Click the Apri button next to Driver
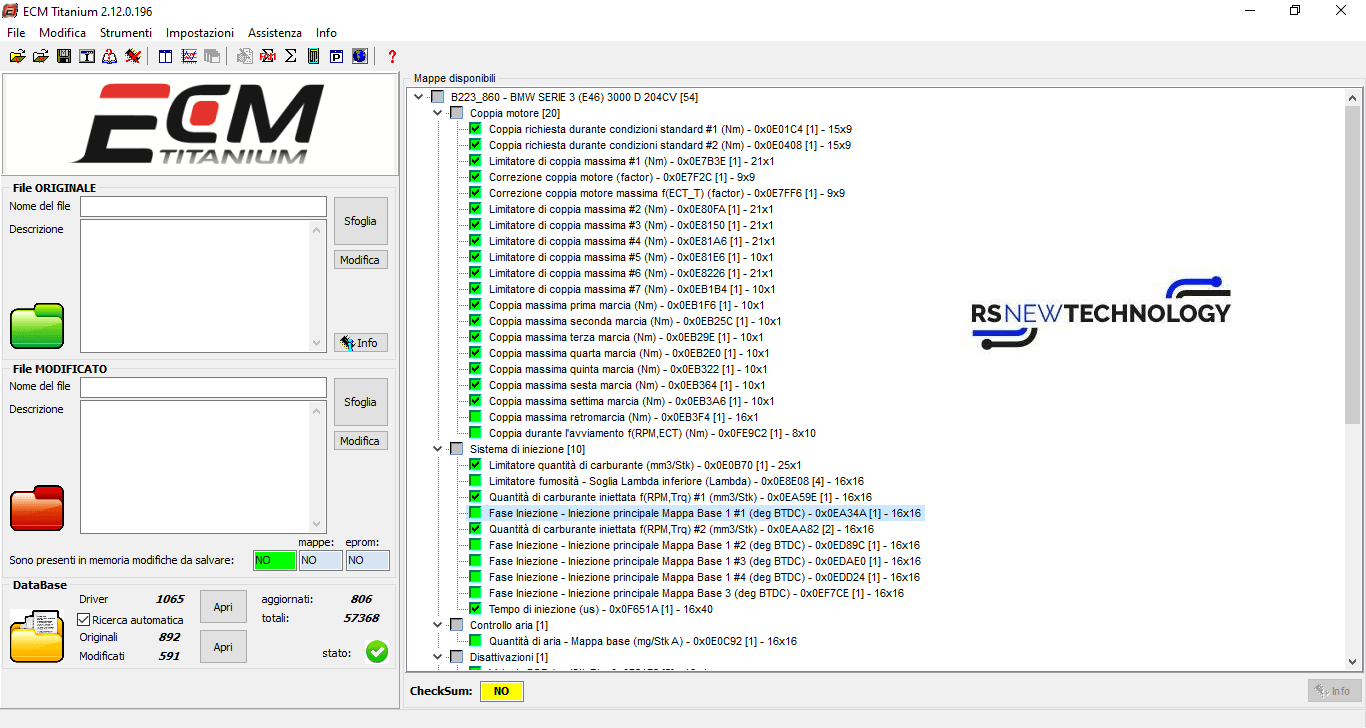Screen dimensions: 1366x728 click(223, 607)
